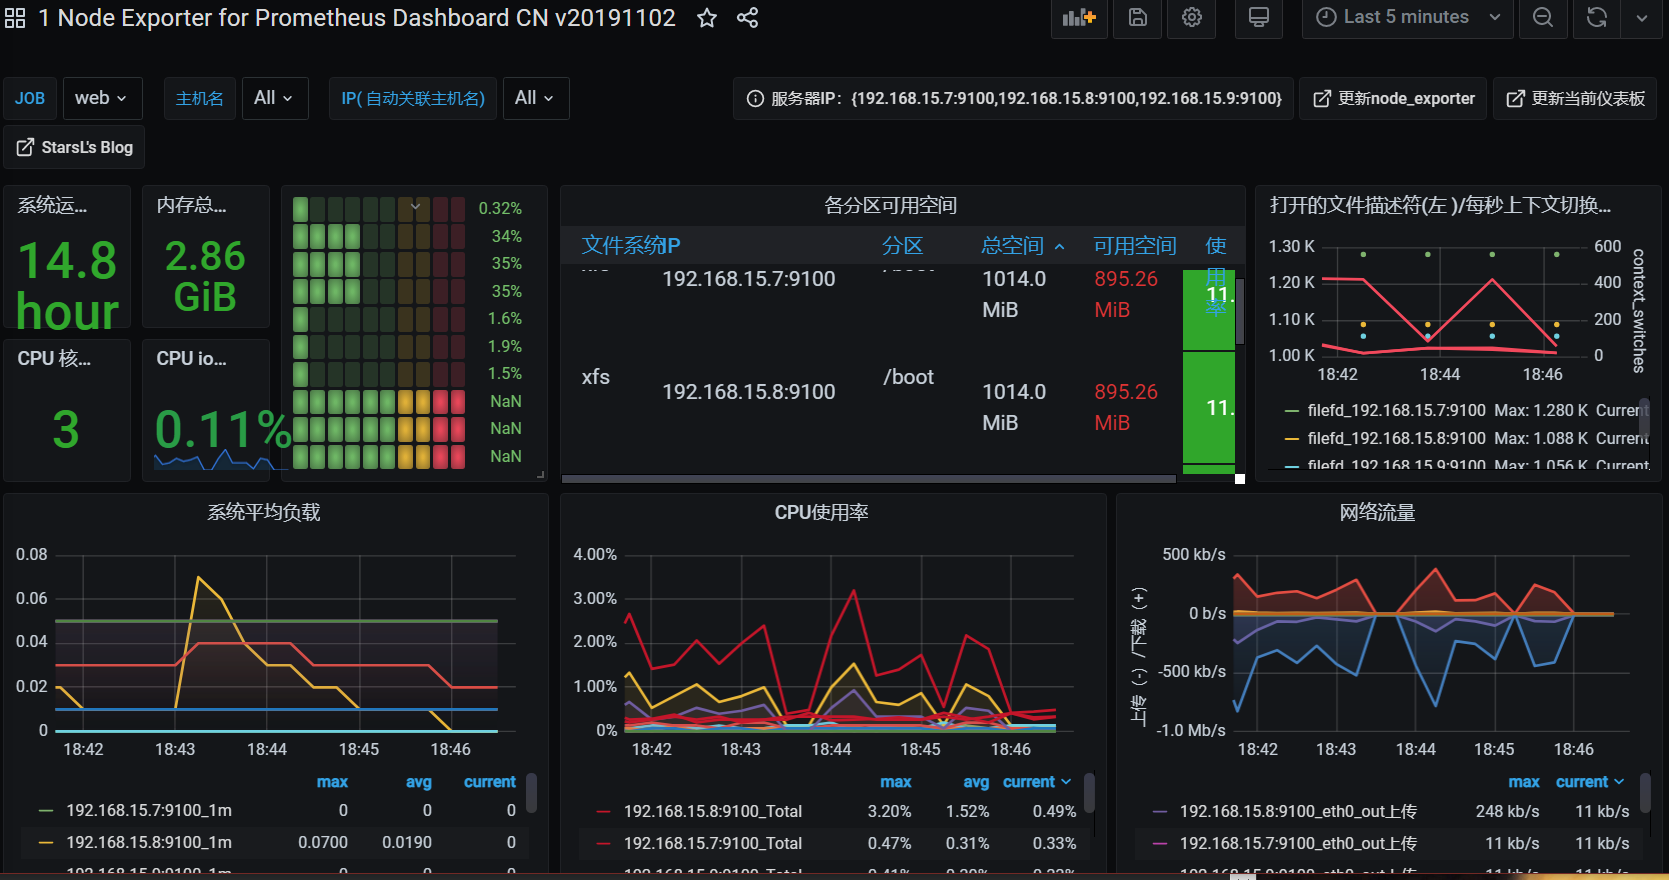The width and height of the screenshot is (1669, 880).
Task: Toggle series 192.168.15.8:9100_Total in CPU legend
Action: pyautogui.click(x=713, y=811)
